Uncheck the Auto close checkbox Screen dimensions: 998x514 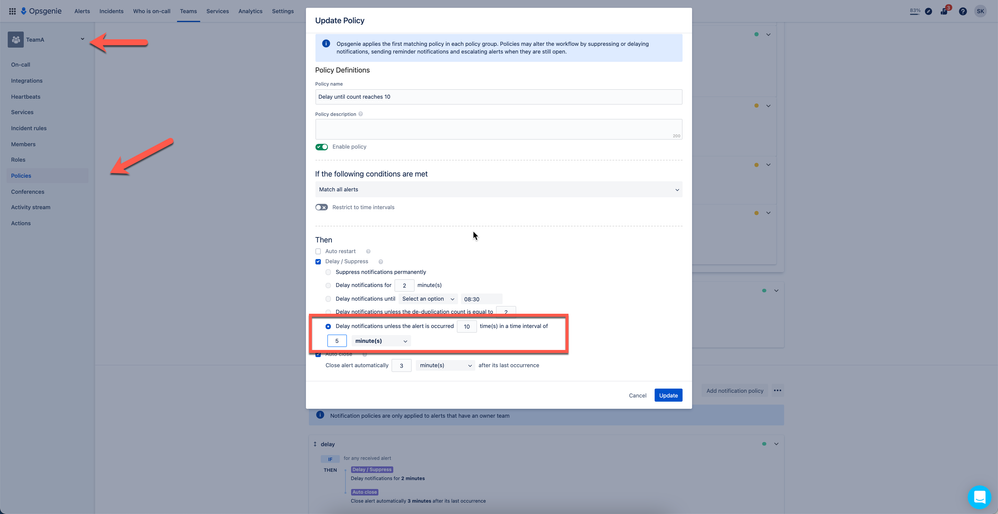318,354
